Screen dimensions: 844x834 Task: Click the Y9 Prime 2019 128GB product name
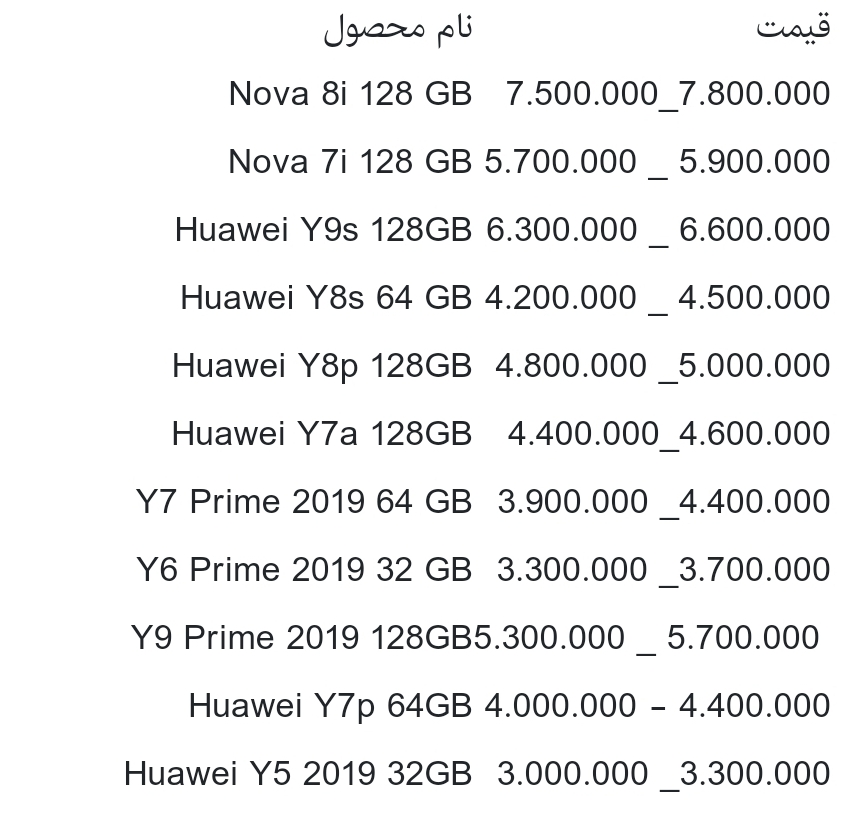[x=301, y=638]
